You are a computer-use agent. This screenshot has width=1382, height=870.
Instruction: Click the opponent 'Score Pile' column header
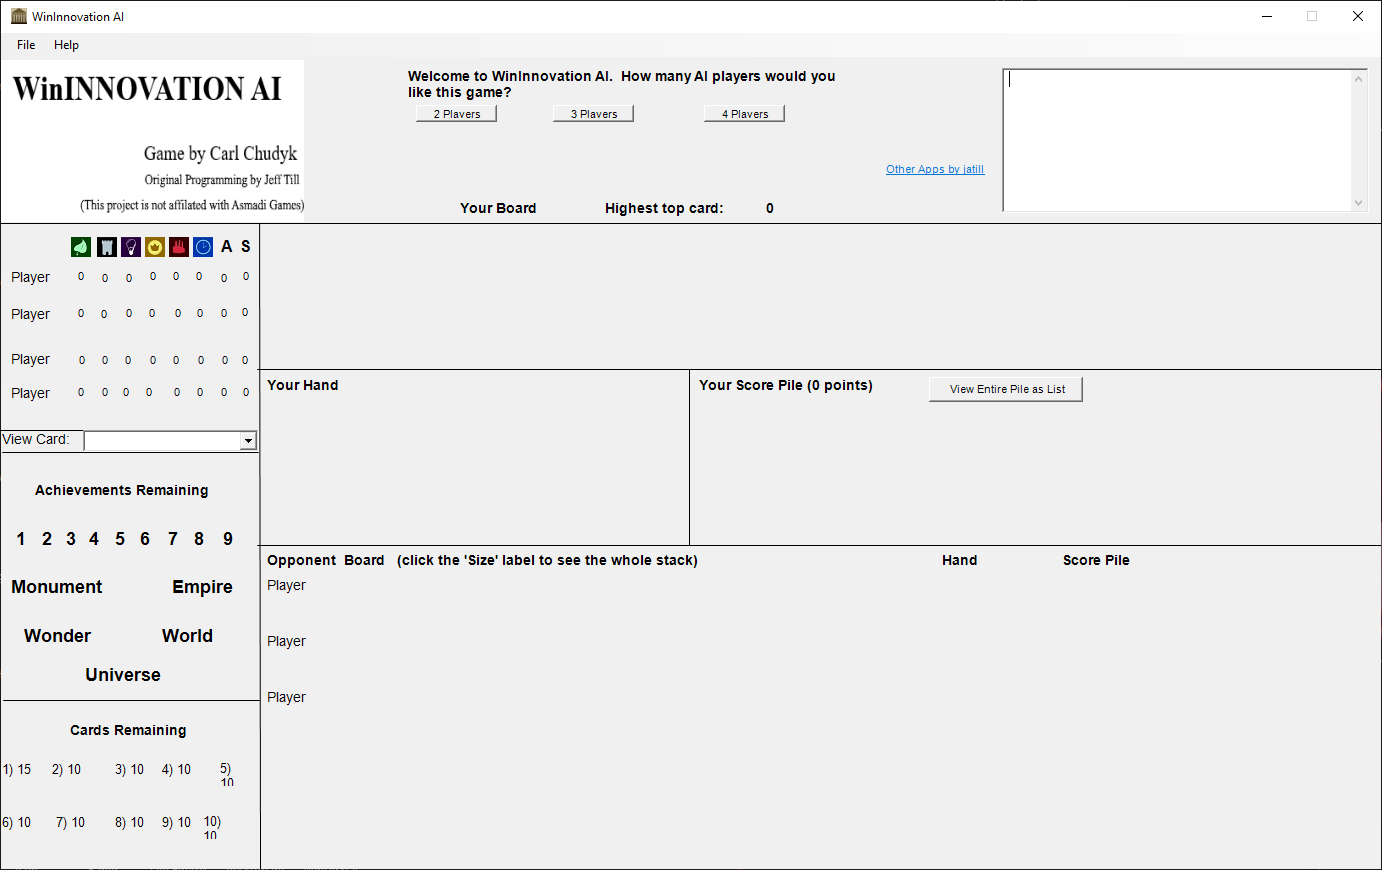[x=1096, y=560]
